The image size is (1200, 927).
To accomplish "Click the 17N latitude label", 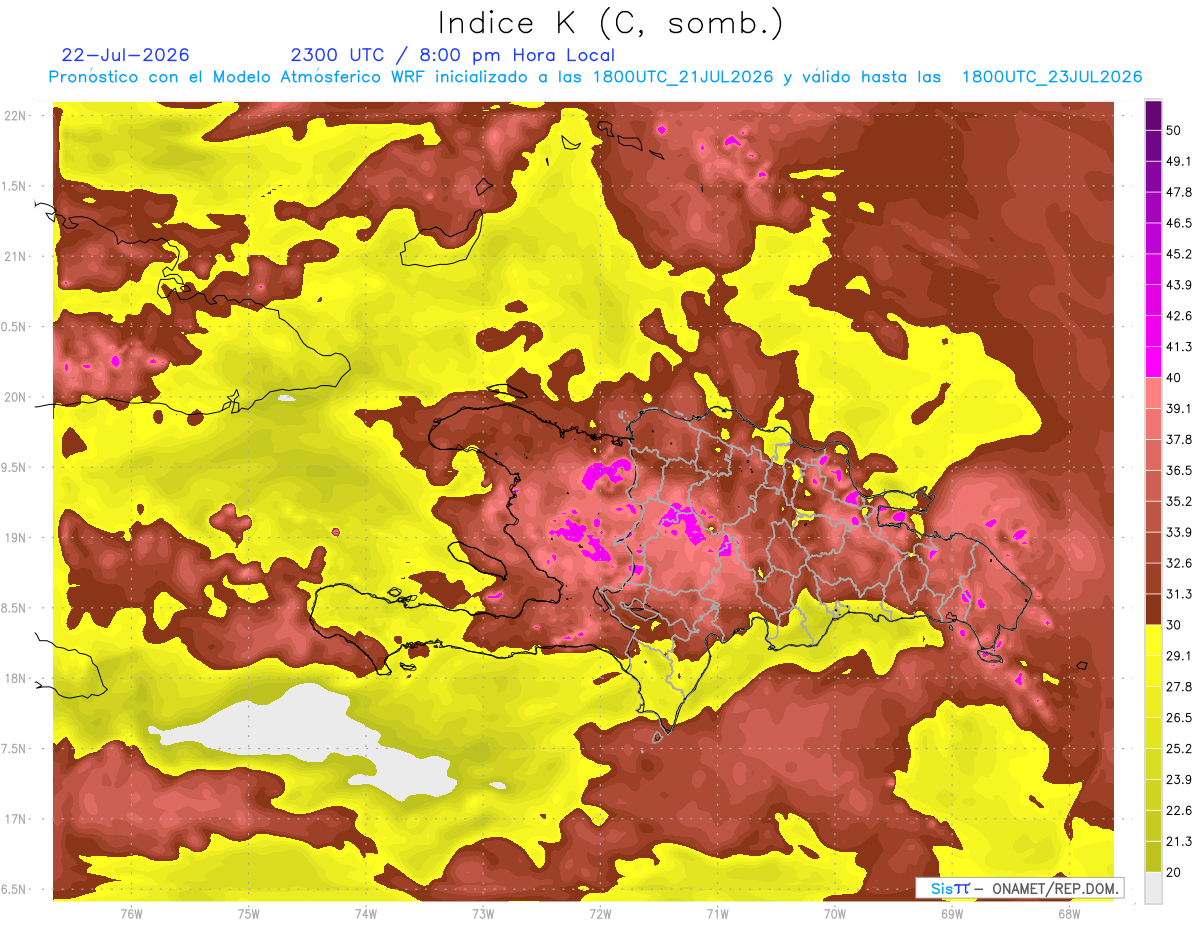I will (15, 819).
